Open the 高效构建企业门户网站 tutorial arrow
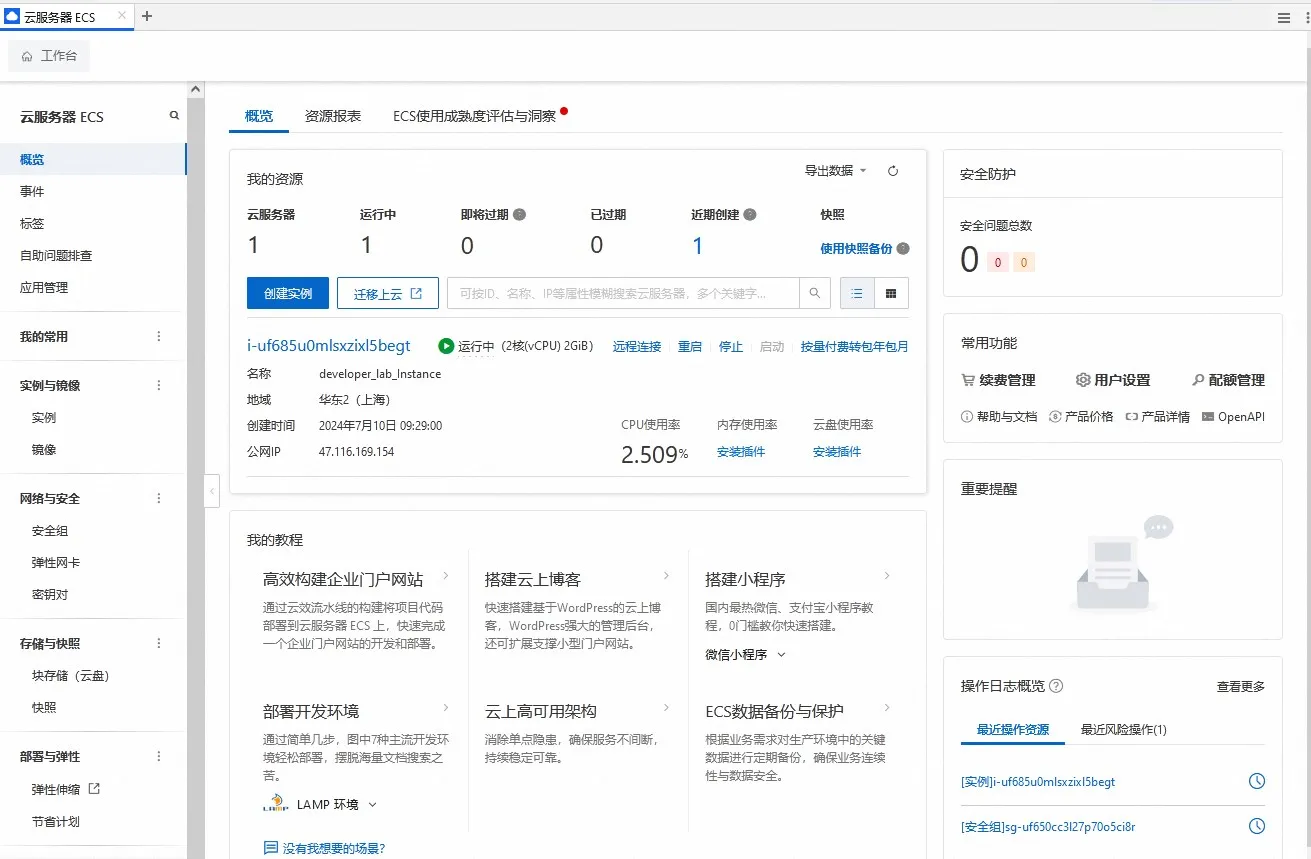This screenshot has height=859, width=1311. 446,576
